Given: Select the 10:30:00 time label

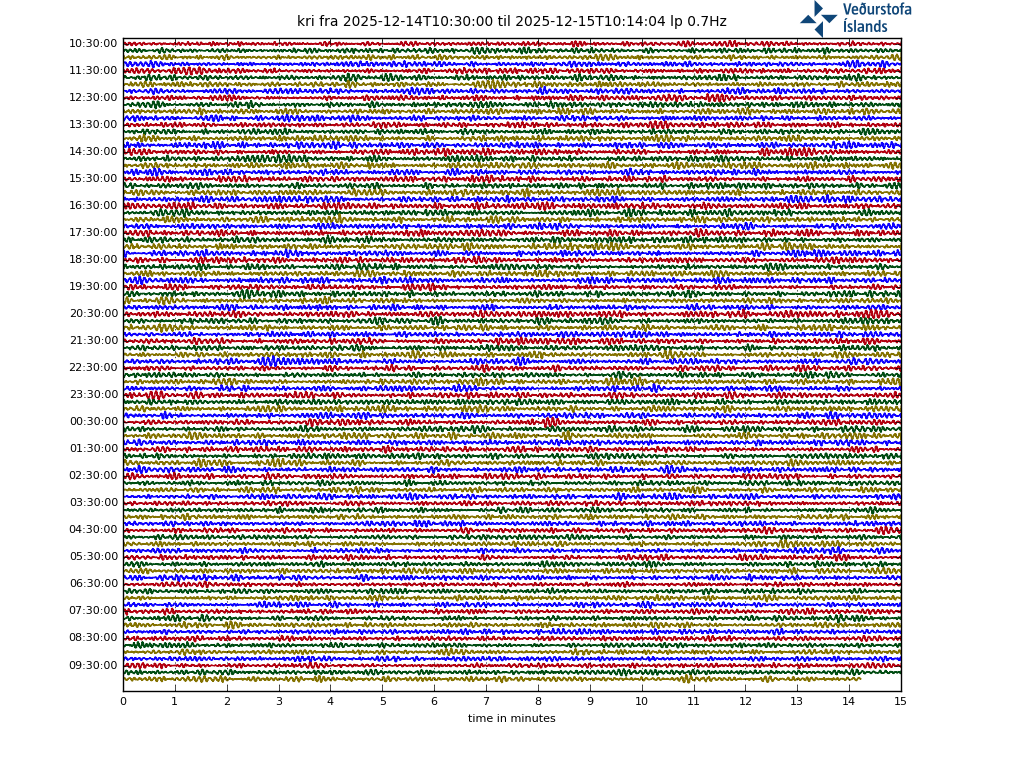Looking at the screenshot, I should [x=93, y=44].
